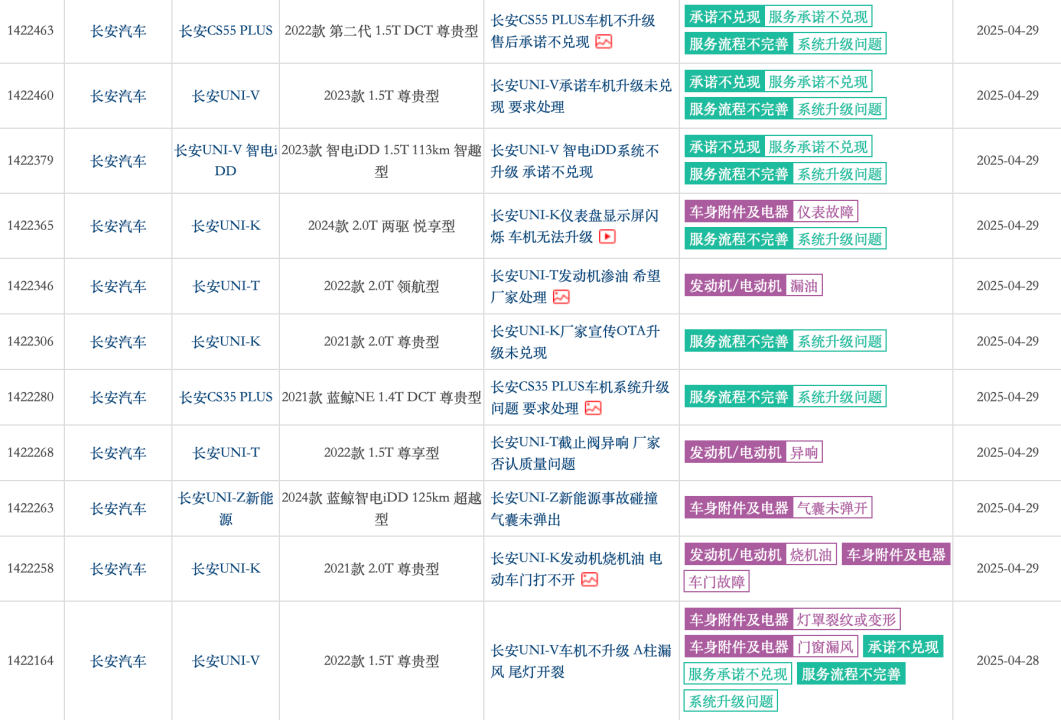Click 车身附件及电器 tag in row 1422365
The height and width of the screenshot is (720, 1061).
click(x=739, y=212)
